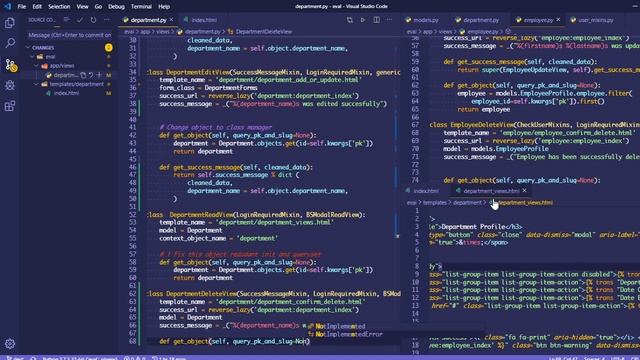Click views breadcrumb in left editor
Image resolution: width=640 pixels, height=360 pixels.
click(162, 31)
